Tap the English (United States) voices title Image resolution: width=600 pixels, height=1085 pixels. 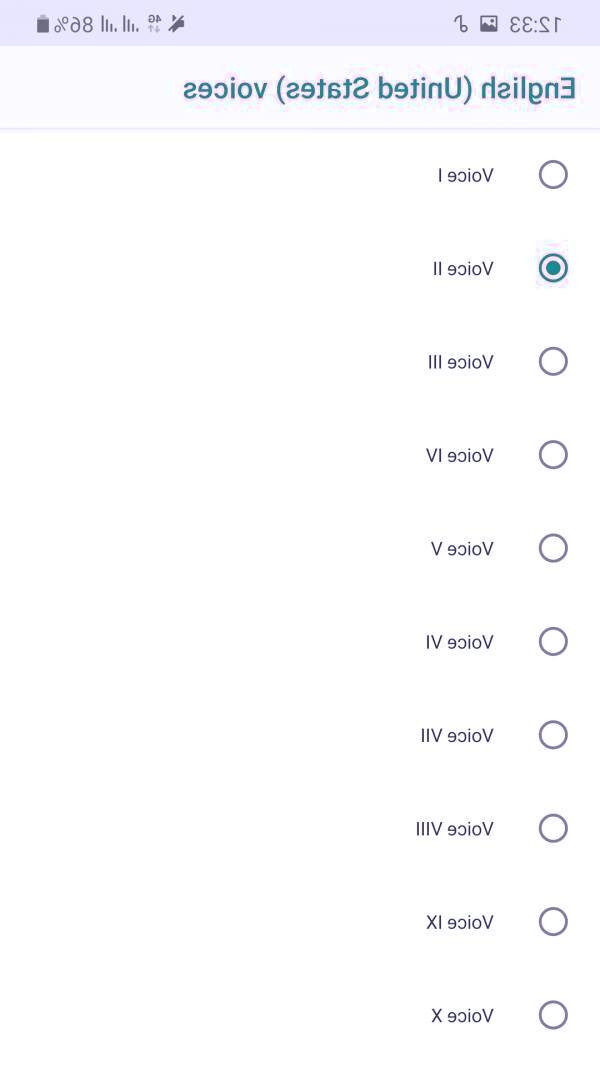click(379, 88)
